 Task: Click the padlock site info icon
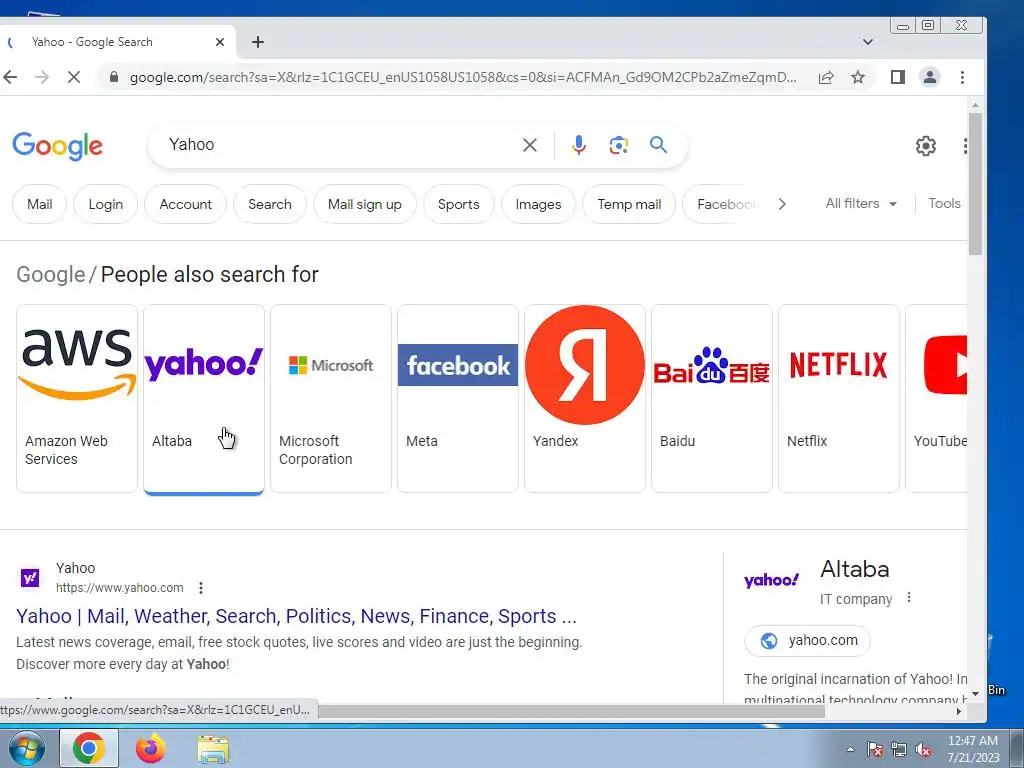coord(114,77)
